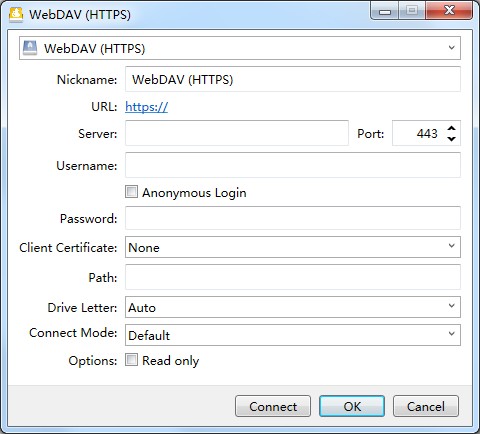Expand the Connect Mode dropdown
The width and height of the screenshot is (480, 434).
click(x=293, y=335)
